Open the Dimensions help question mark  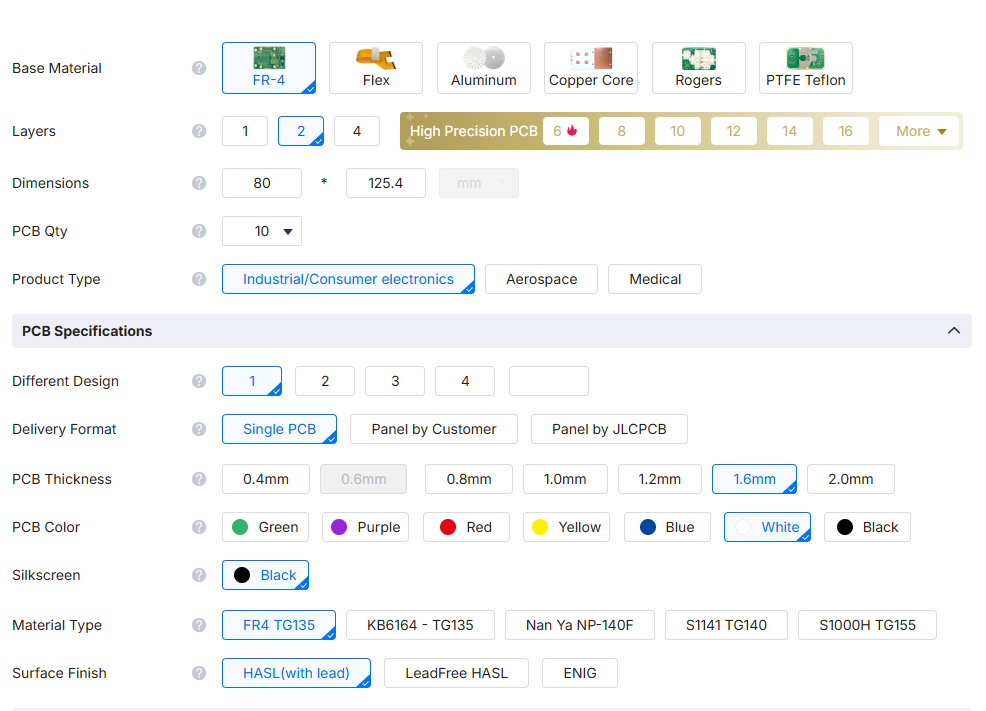pyautogui.click(x=199, y=183)
